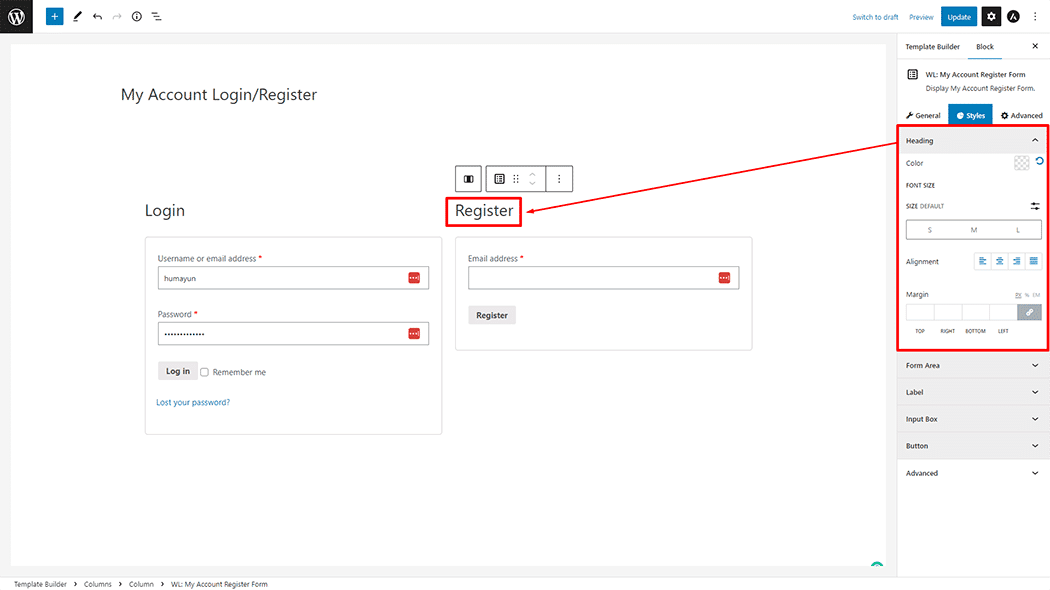Open the Heading Color swatch picker
The height and width of the screenshot is (590, 1050).
pyautogui.click(x=1021, y=162)
